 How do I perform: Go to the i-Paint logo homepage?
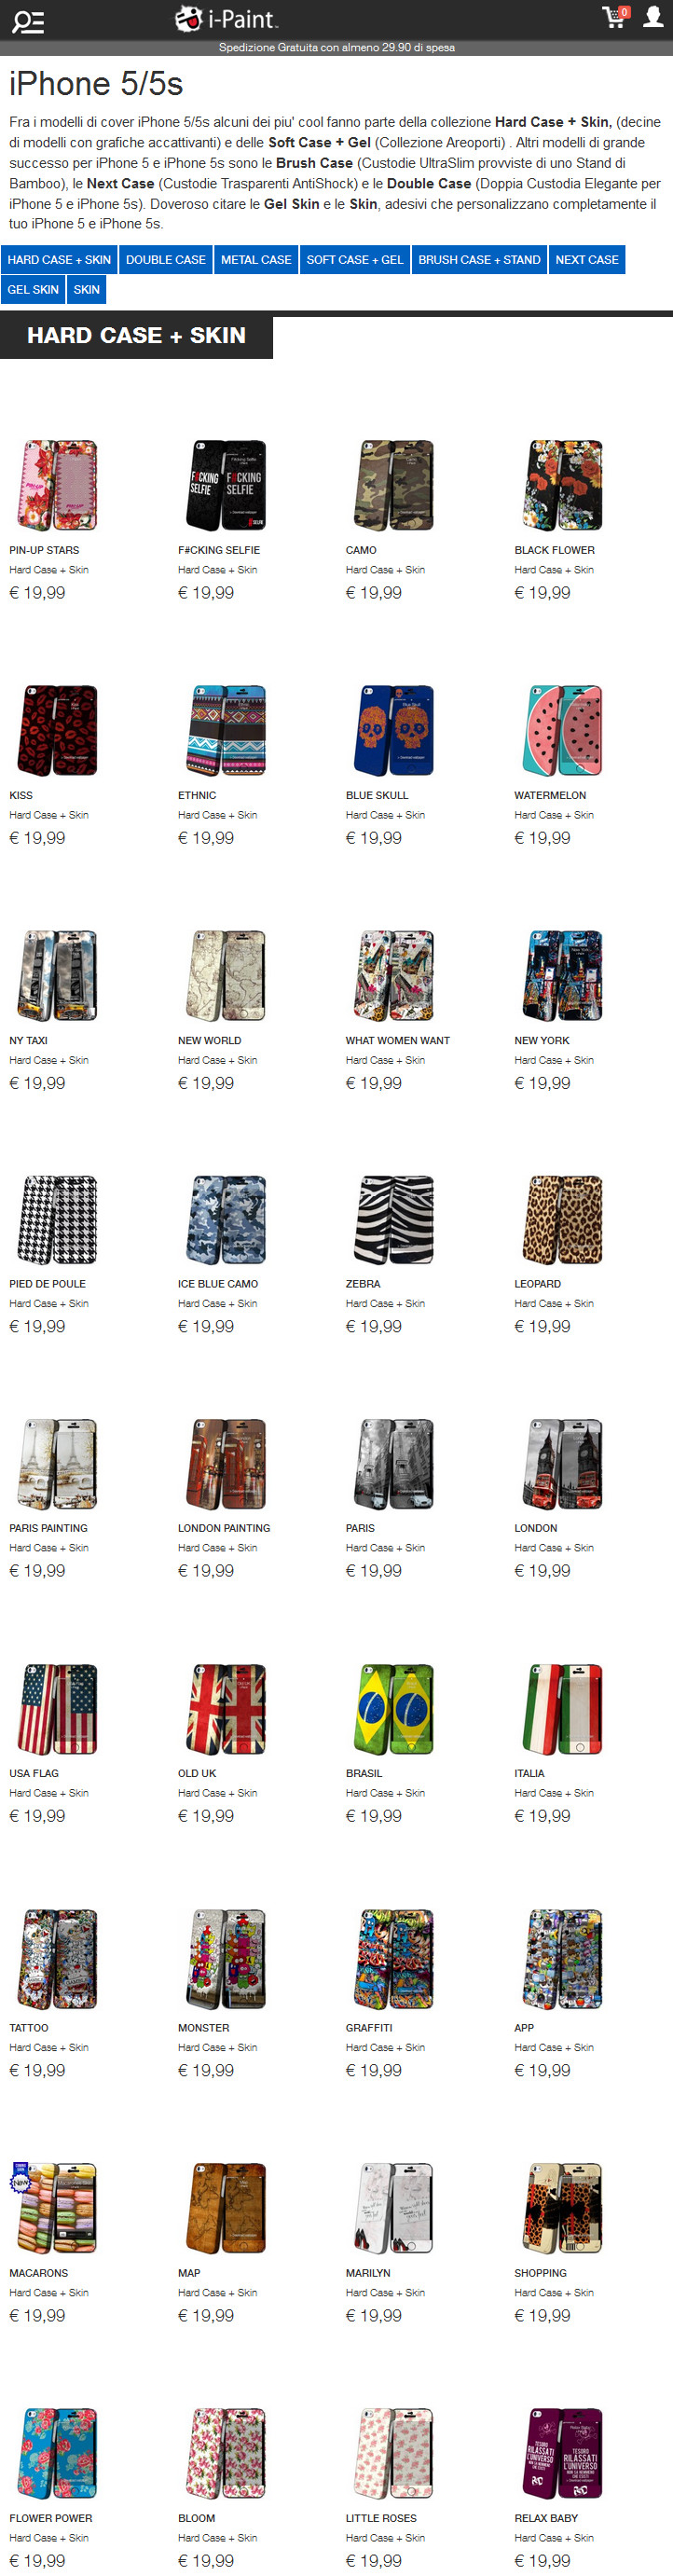pos(226,18)
